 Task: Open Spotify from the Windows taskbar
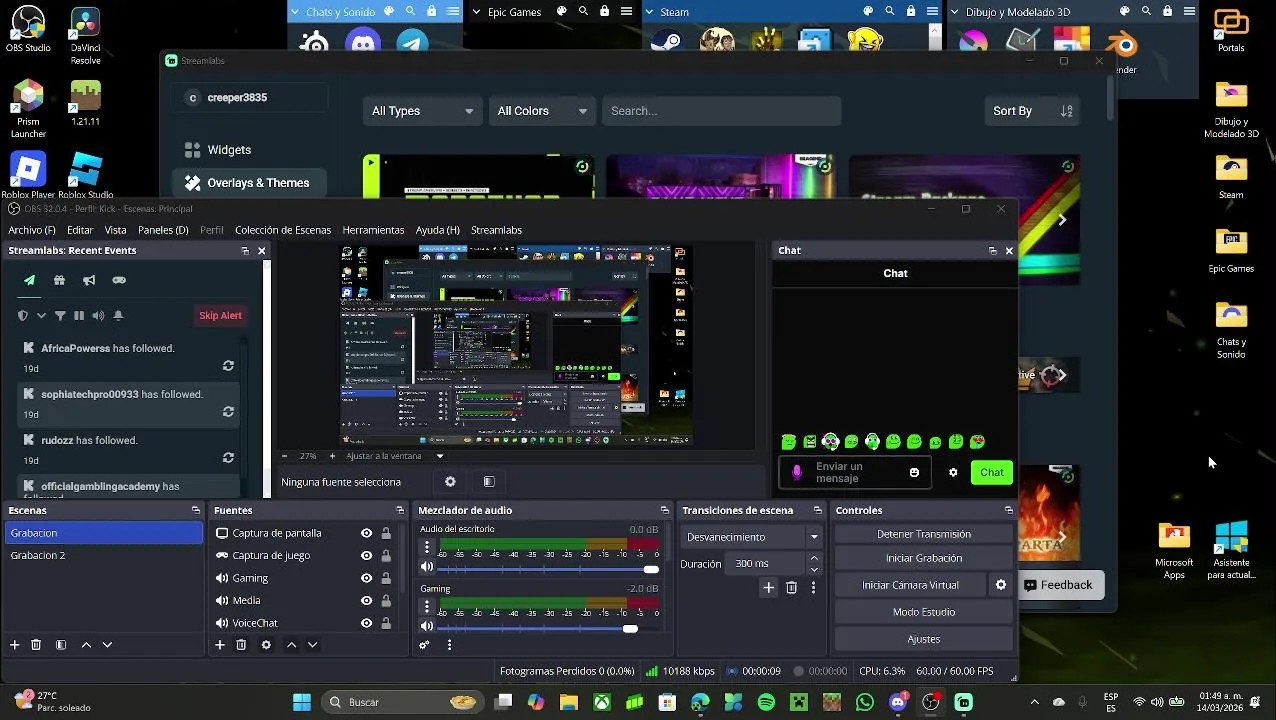tap(766, 702)
